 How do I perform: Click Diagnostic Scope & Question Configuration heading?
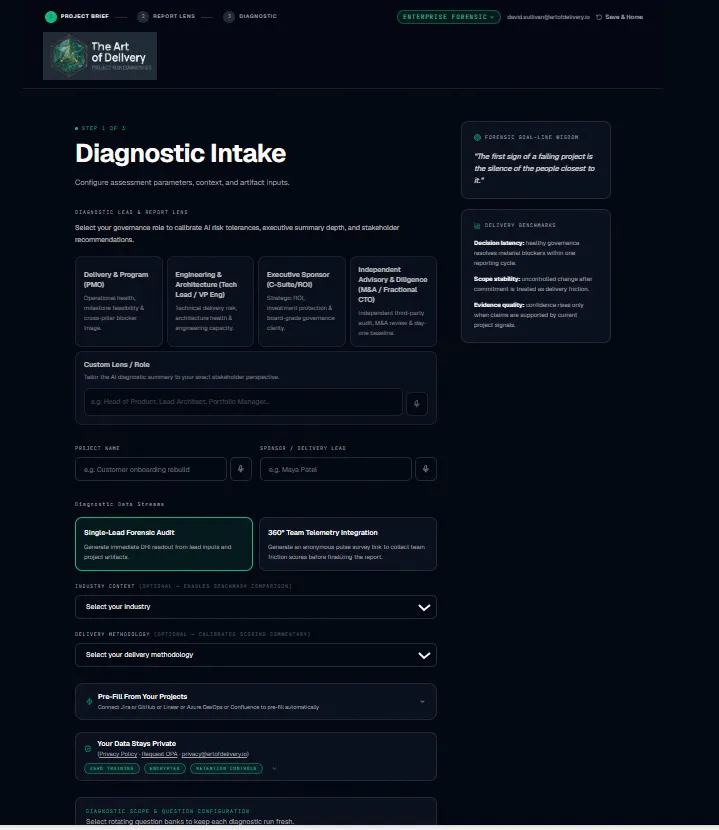click(x=168, y=811)
